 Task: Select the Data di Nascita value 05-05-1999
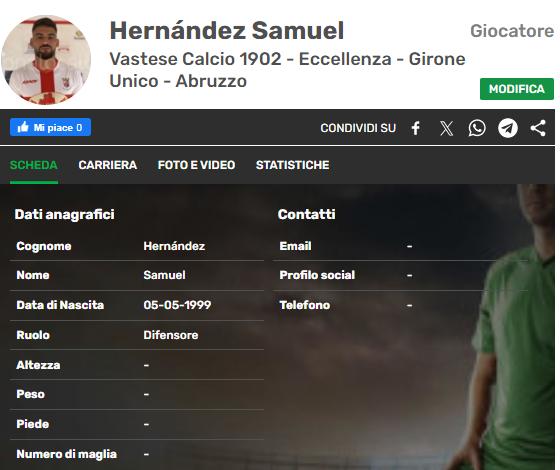(x=177, y=305)
